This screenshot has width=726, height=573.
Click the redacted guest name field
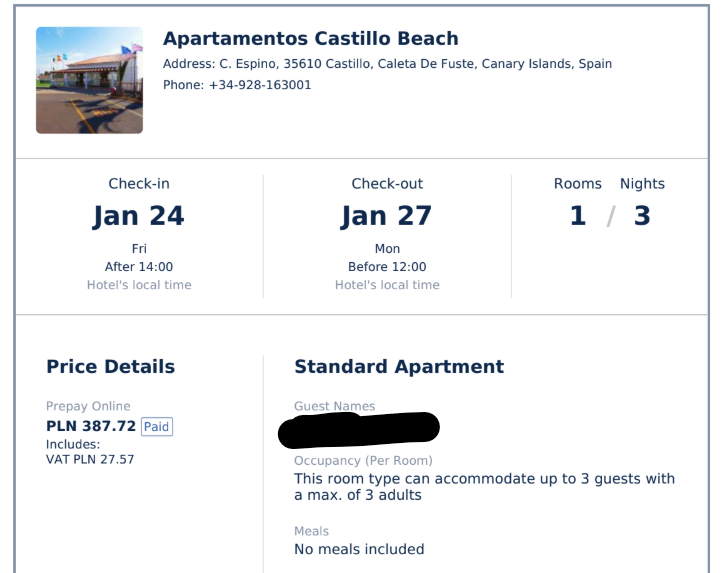pos(359,430)
